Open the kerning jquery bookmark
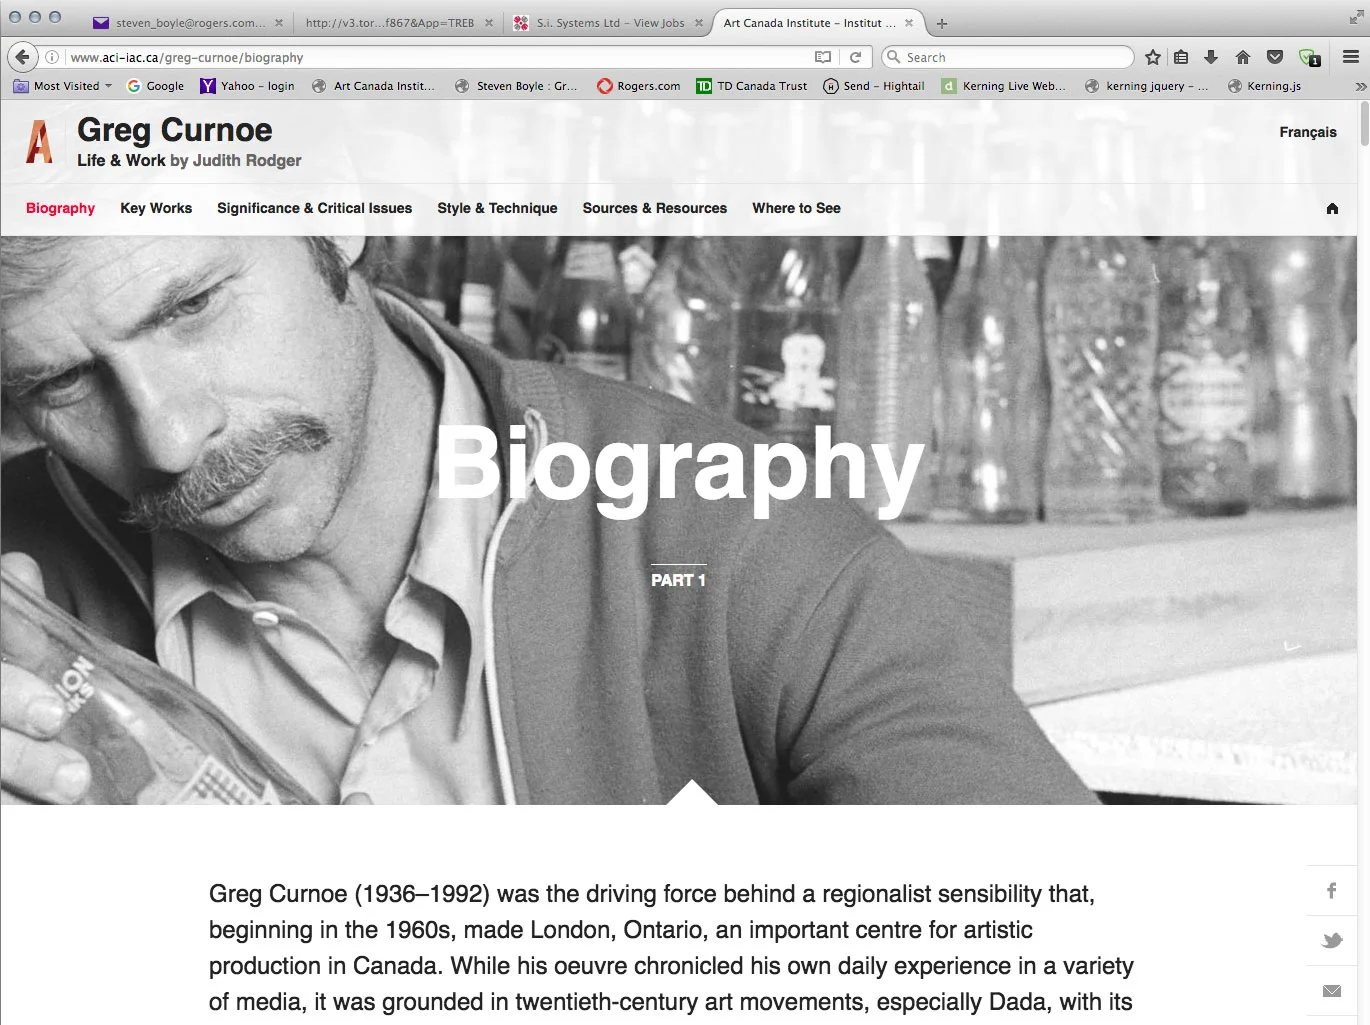Image resolution: width=1370 pixels, height=1025 pixels. point(1147,86)
